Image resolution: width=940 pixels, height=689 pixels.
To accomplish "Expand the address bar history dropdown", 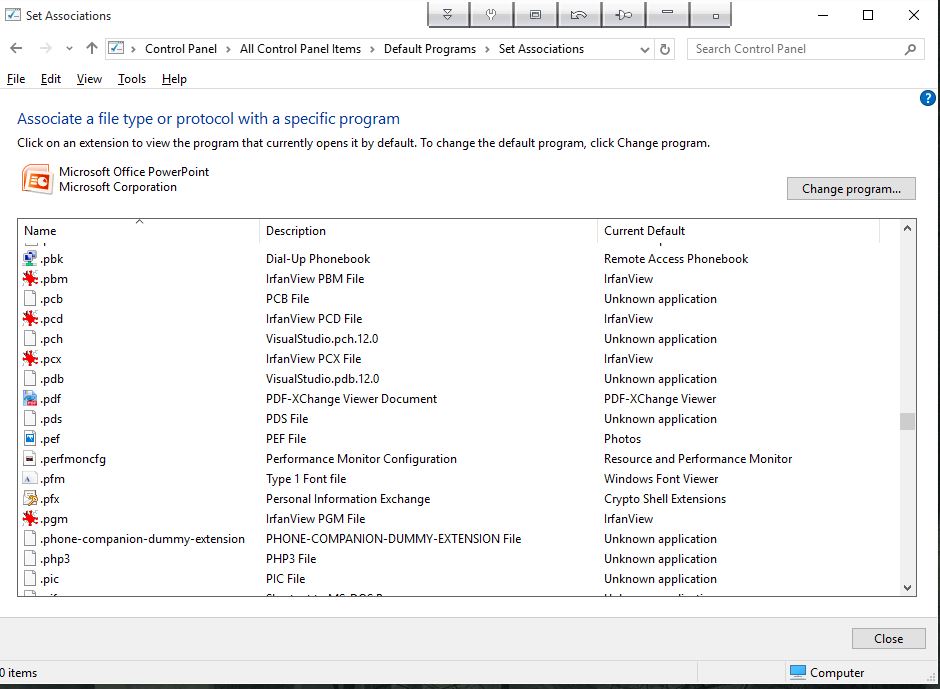I will 644,49.
